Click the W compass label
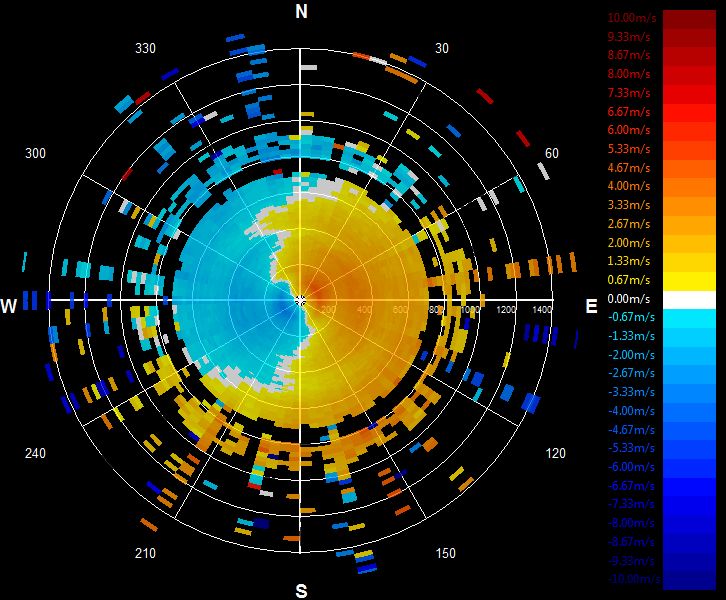Screen dimensions: 726x600 [x=9, y=306]
